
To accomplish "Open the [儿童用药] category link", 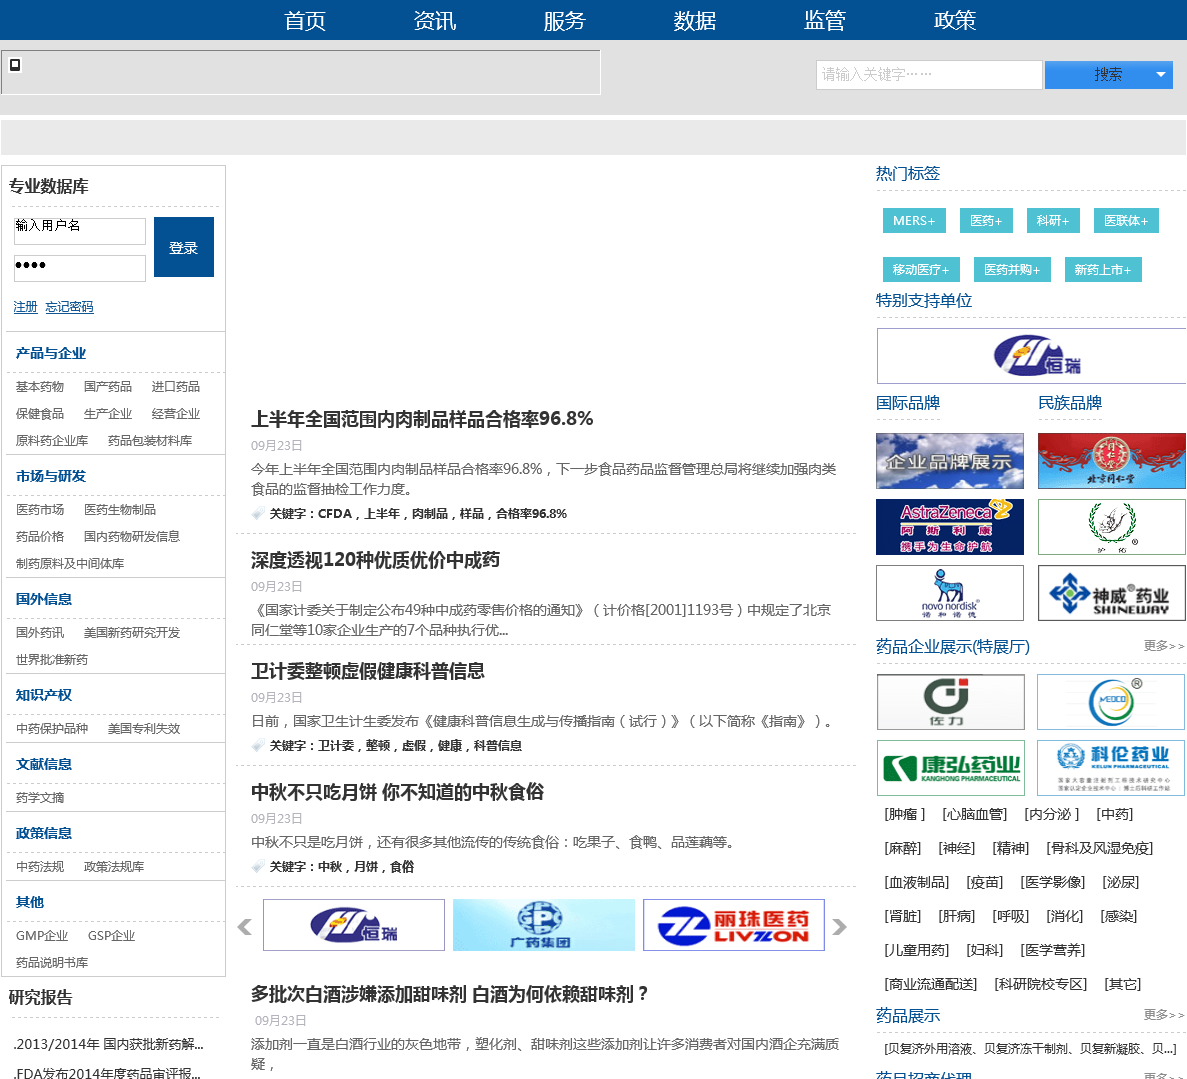I will (x=917, y=950).
